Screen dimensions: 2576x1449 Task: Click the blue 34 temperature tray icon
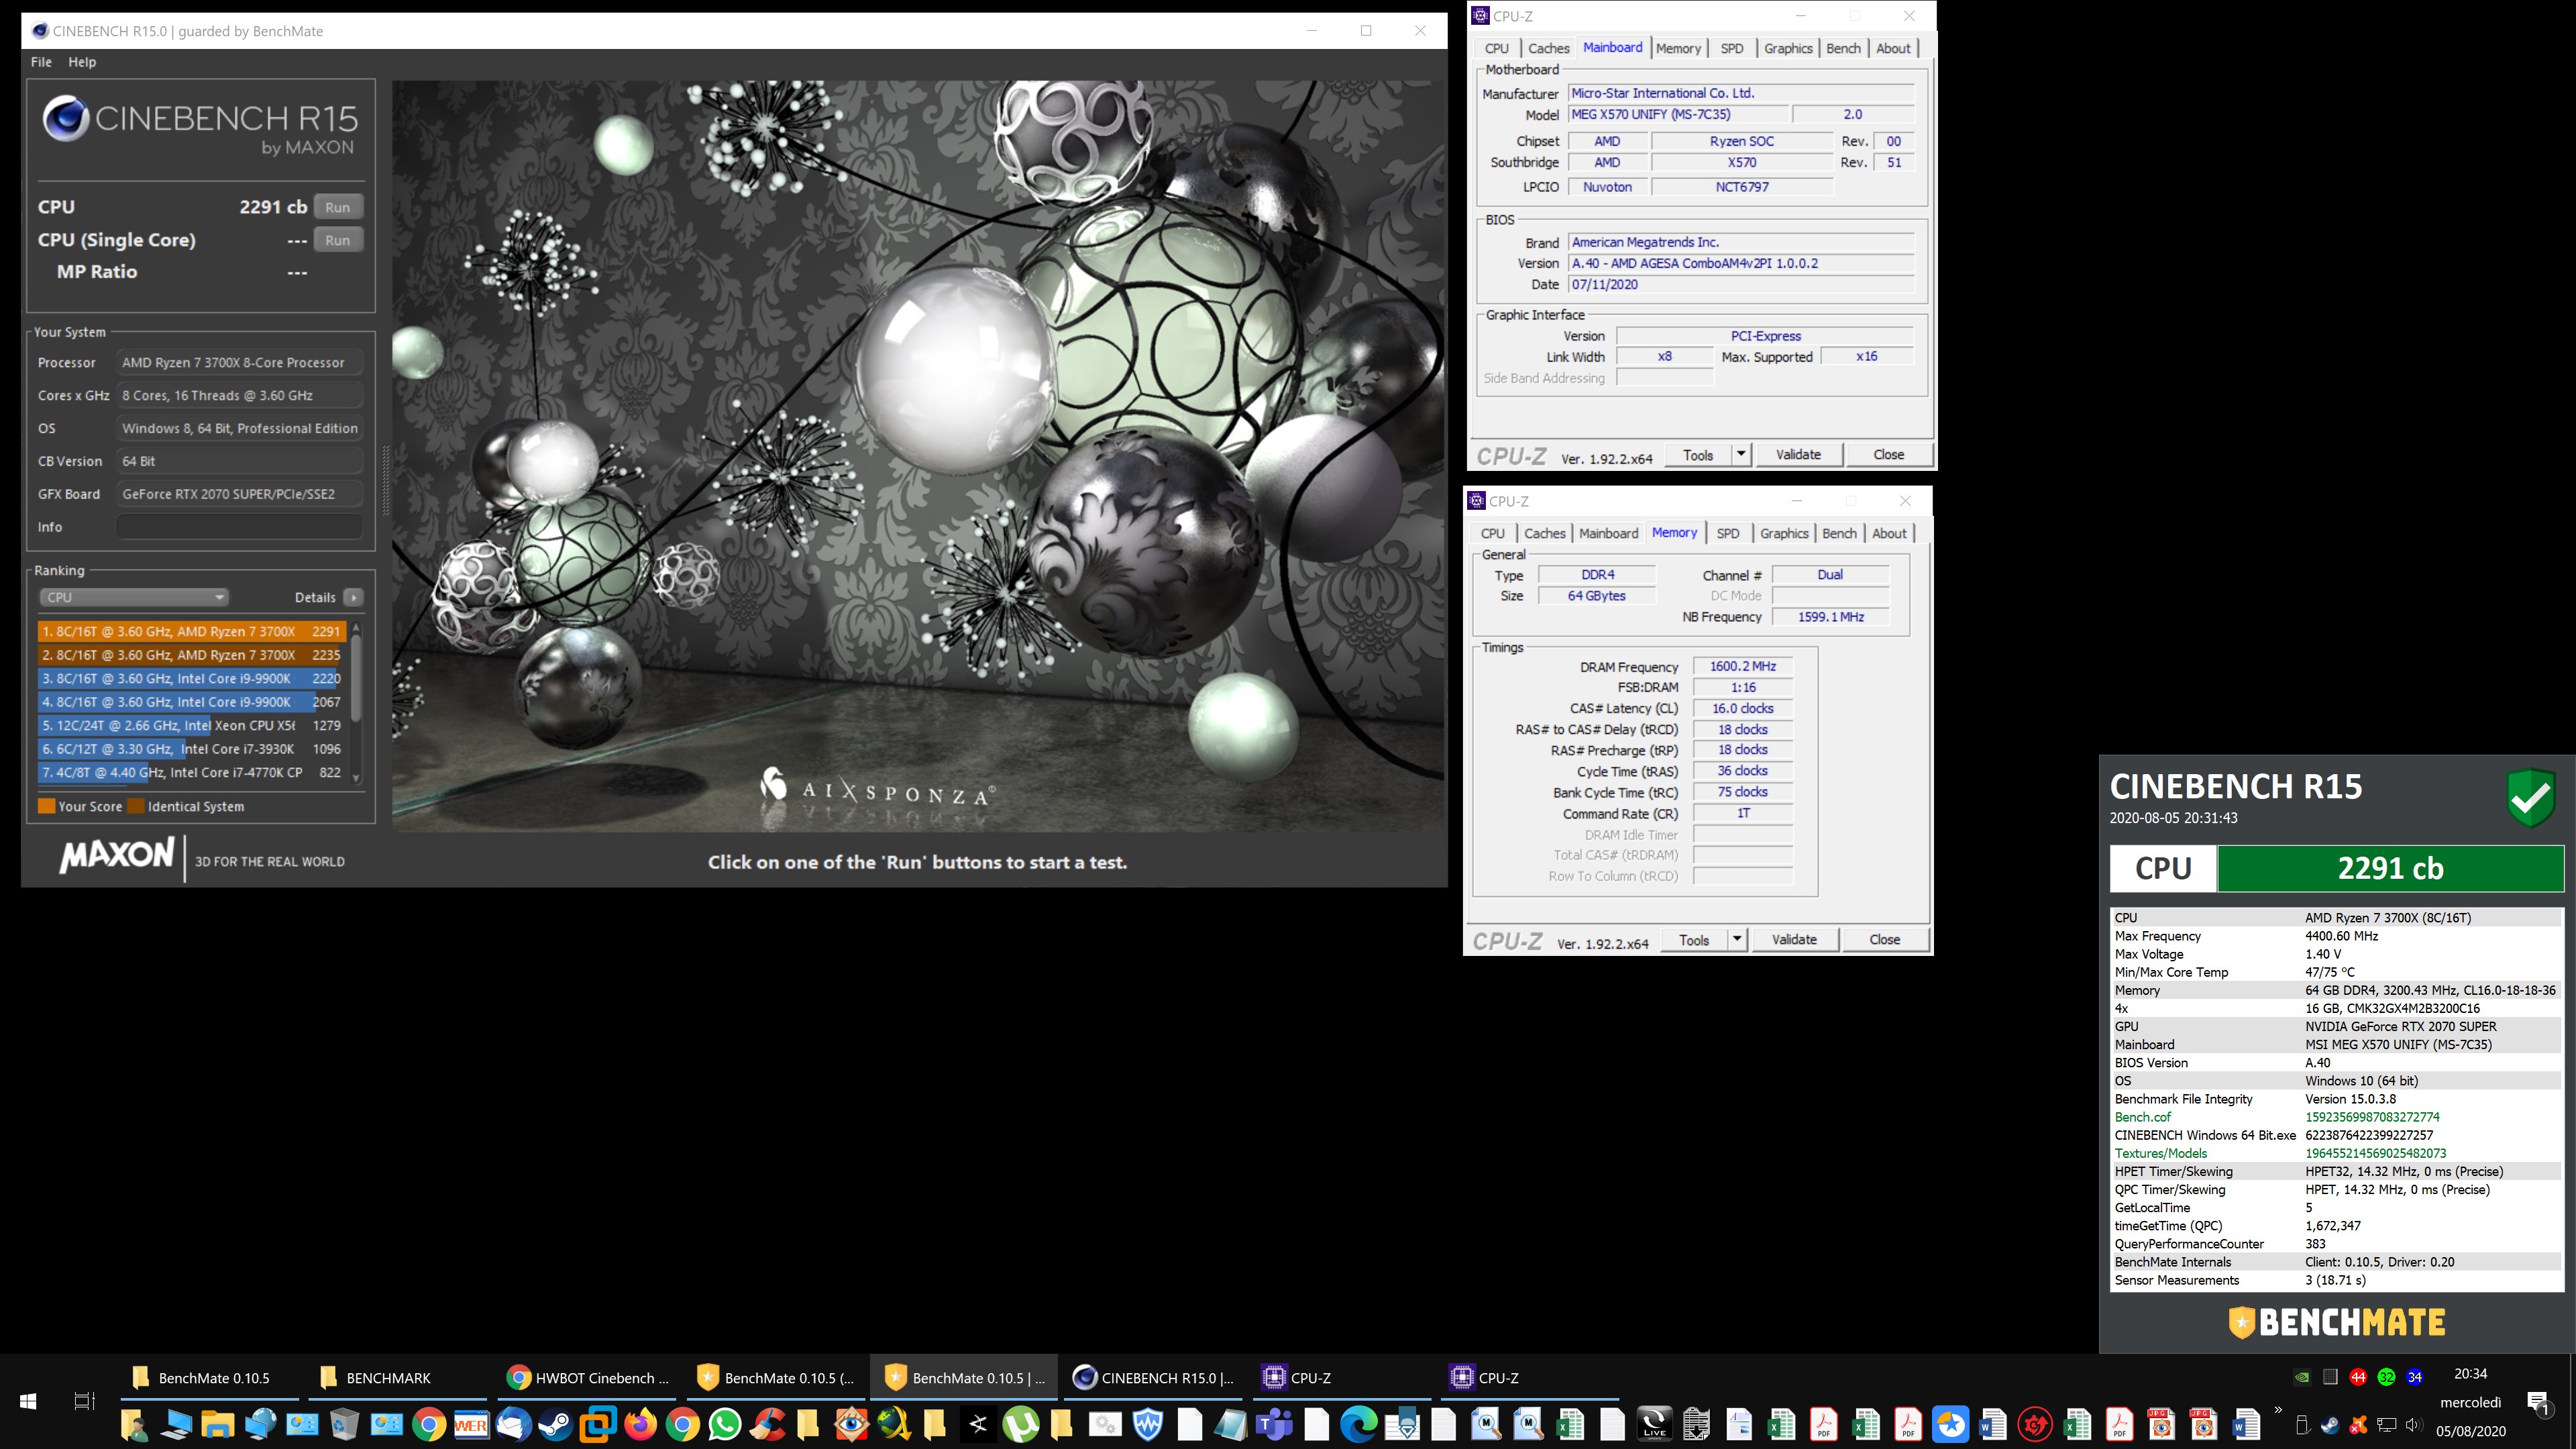click(x=2414, y=1377)
